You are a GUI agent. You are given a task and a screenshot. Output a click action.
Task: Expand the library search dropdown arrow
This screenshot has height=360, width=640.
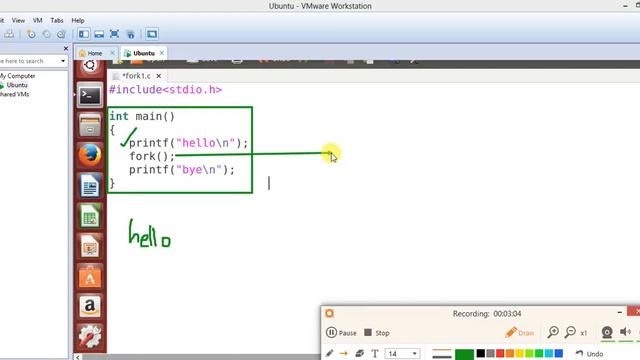coord(63,61)
